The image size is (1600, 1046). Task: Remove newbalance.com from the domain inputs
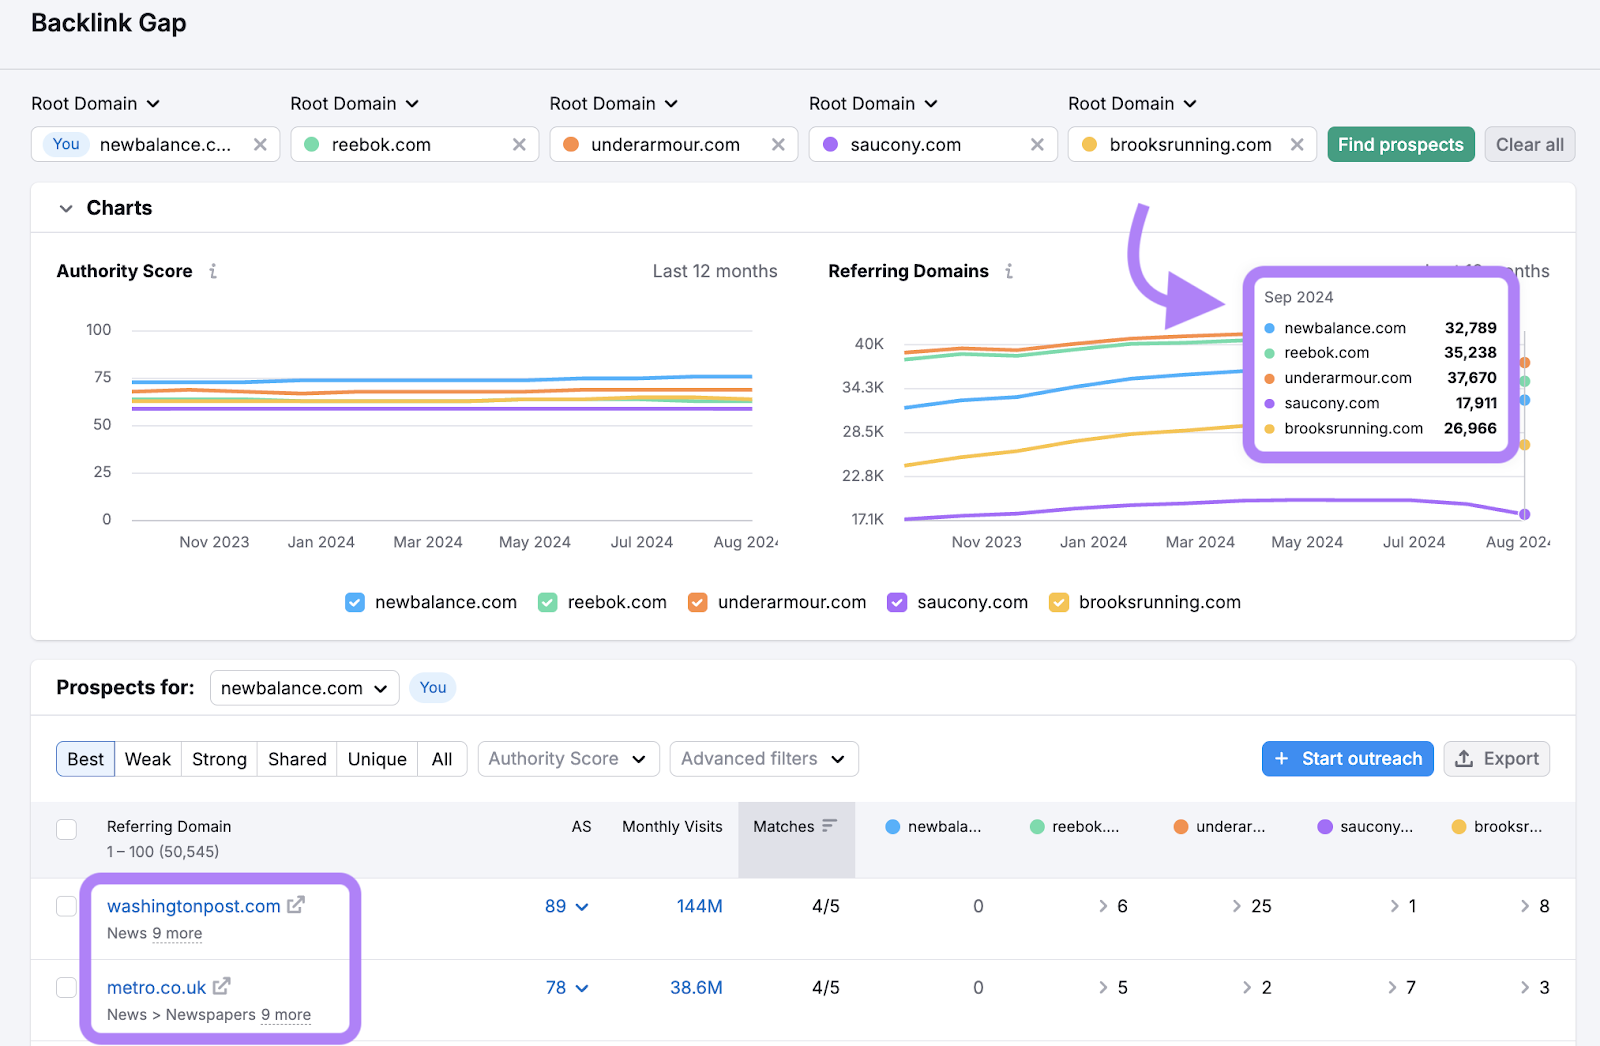point(260,145)
